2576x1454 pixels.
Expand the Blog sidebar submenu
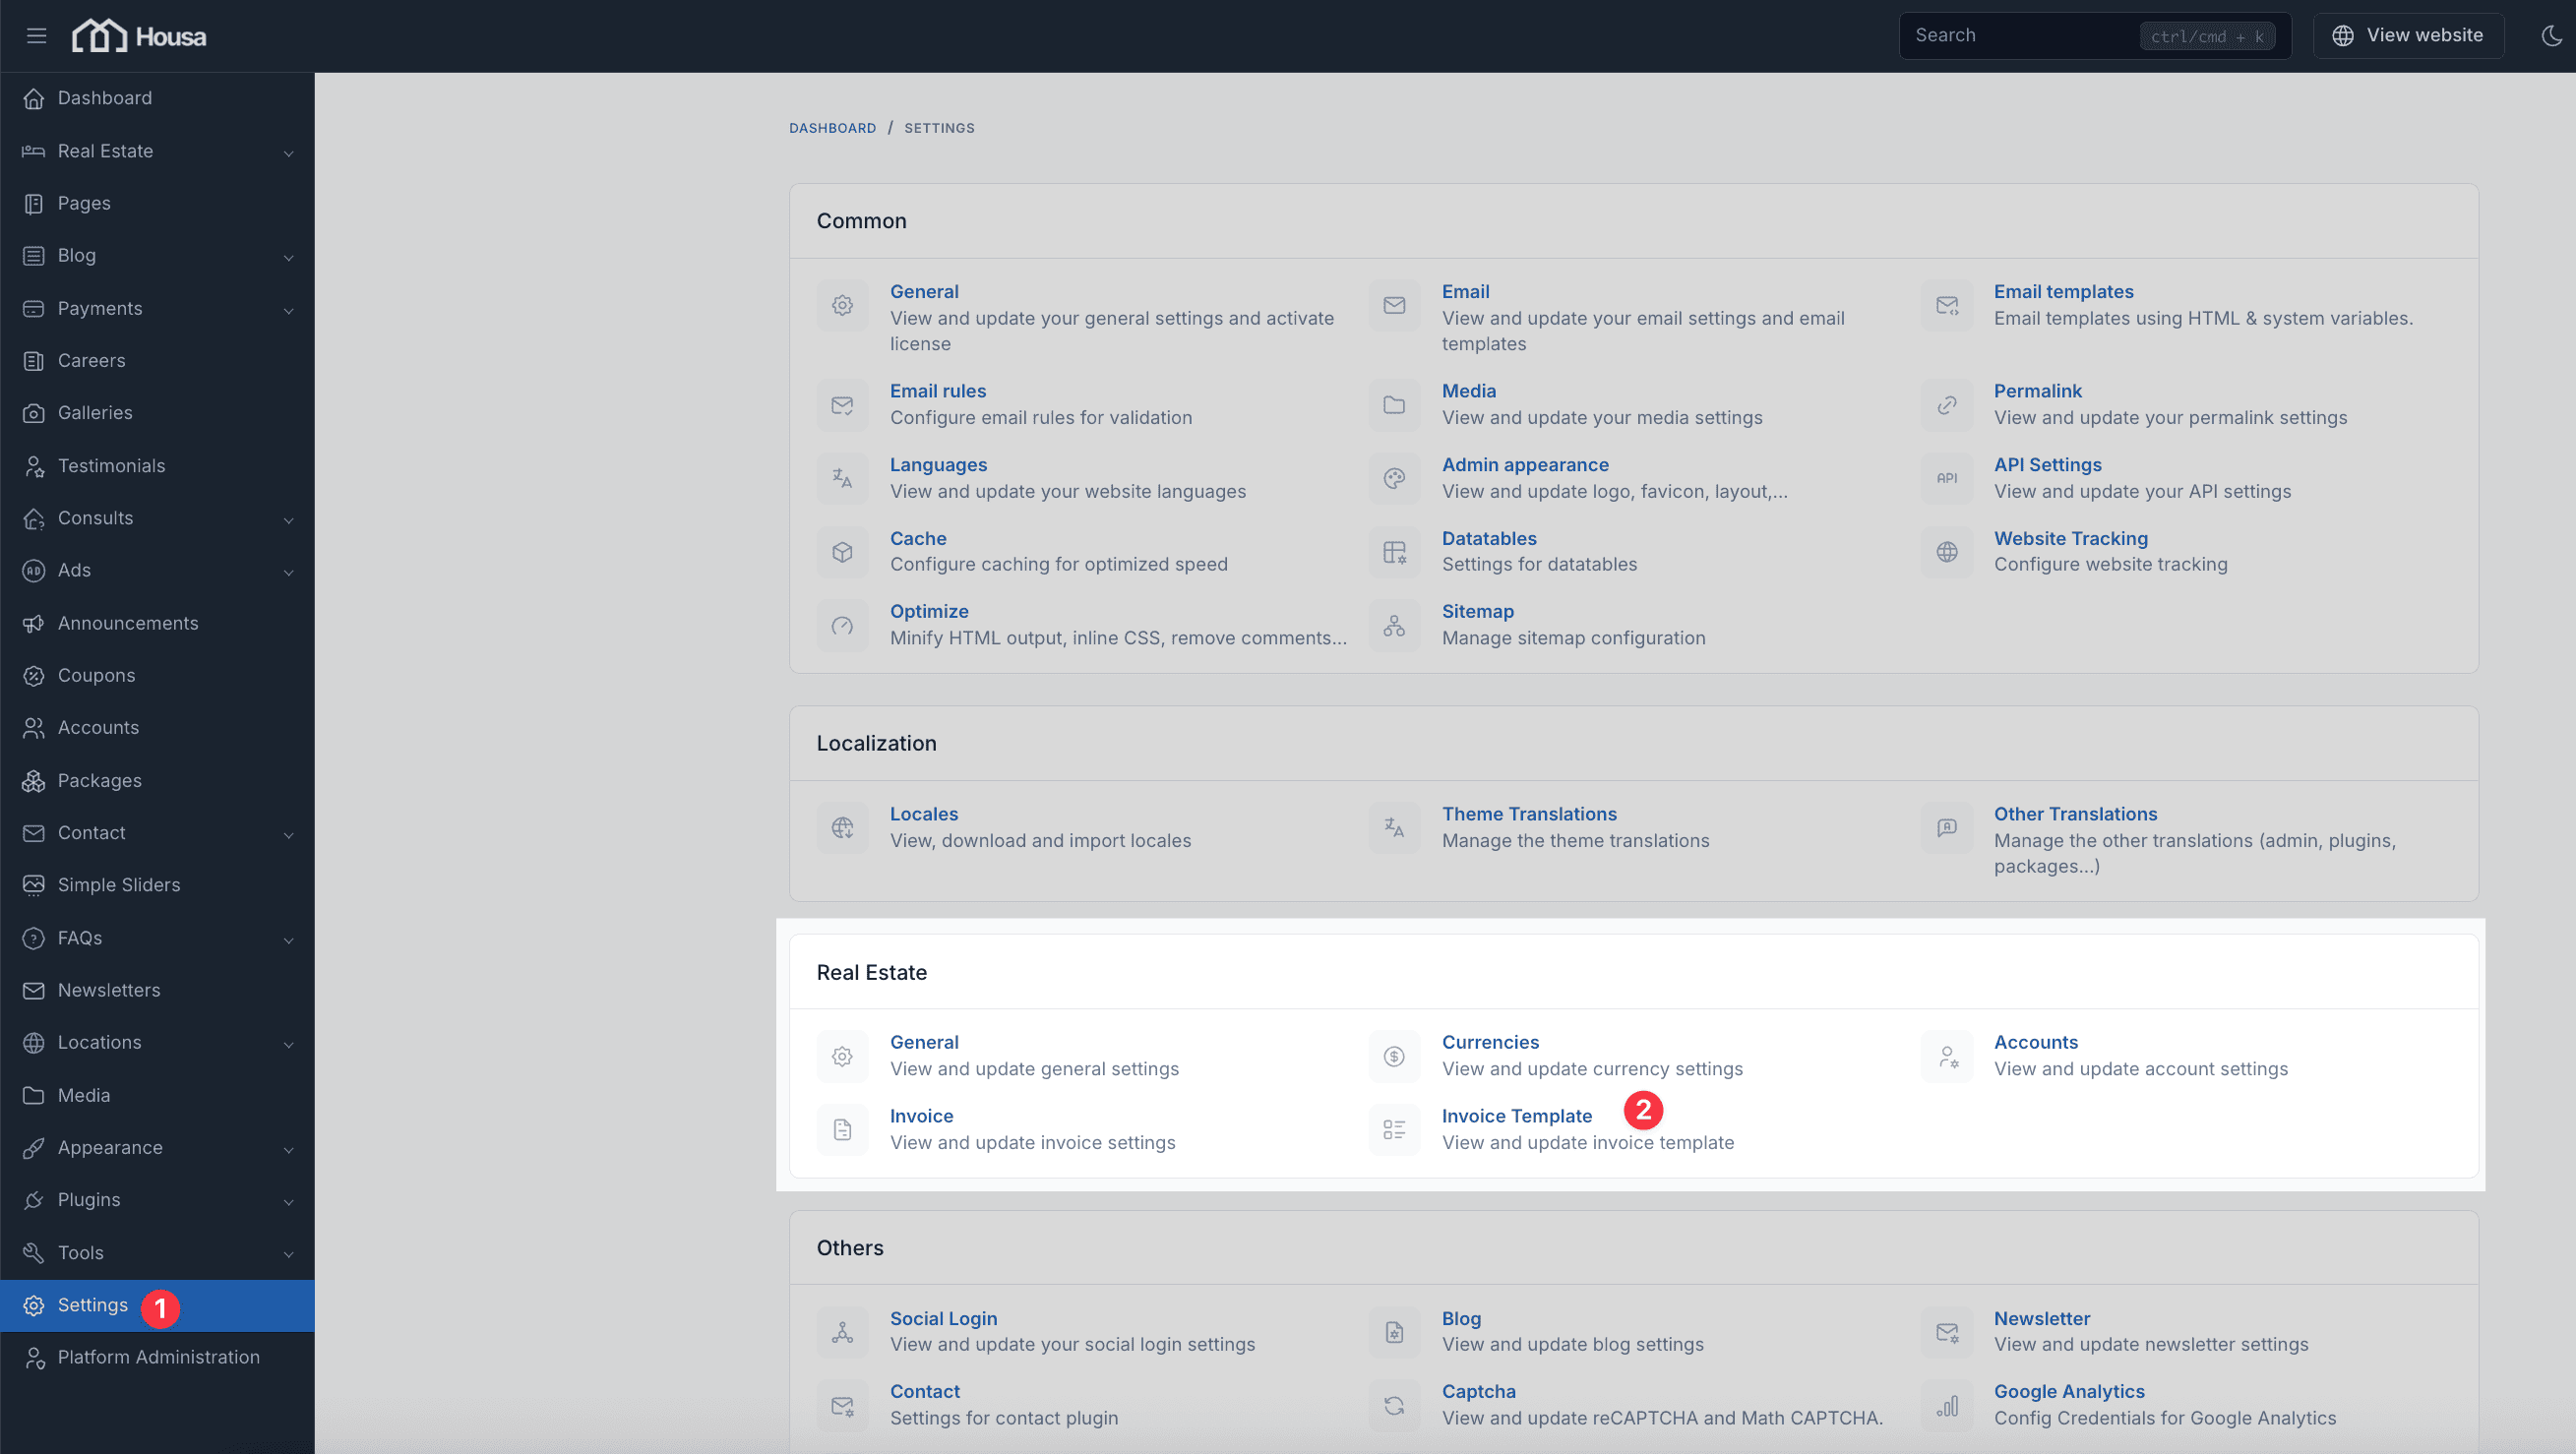[x=157, y=256]
